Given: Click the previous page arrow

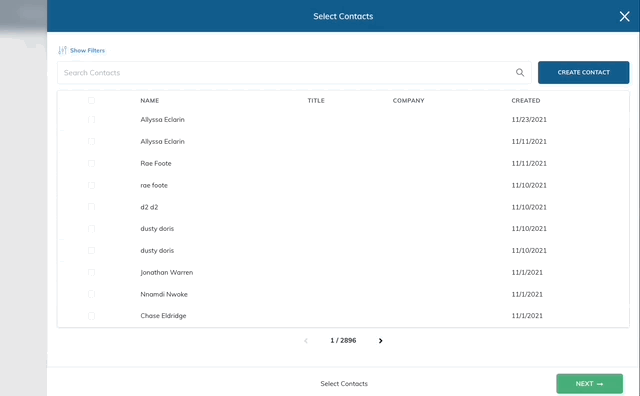Looking at the screenshot, I should pyautogui.click(x=306, y=340).
